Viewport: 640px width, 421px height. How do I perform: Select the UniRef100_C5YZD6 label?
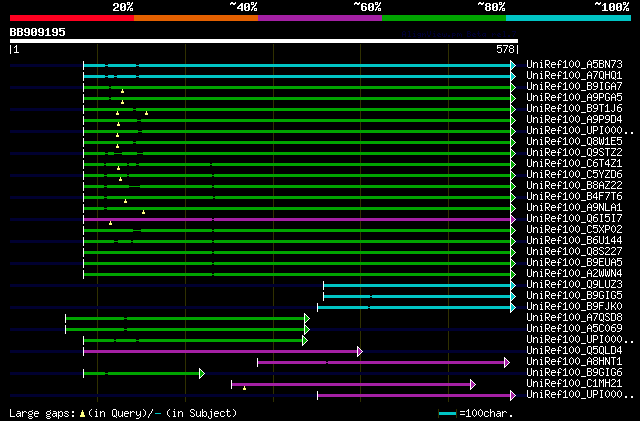(x=574, y=175)
